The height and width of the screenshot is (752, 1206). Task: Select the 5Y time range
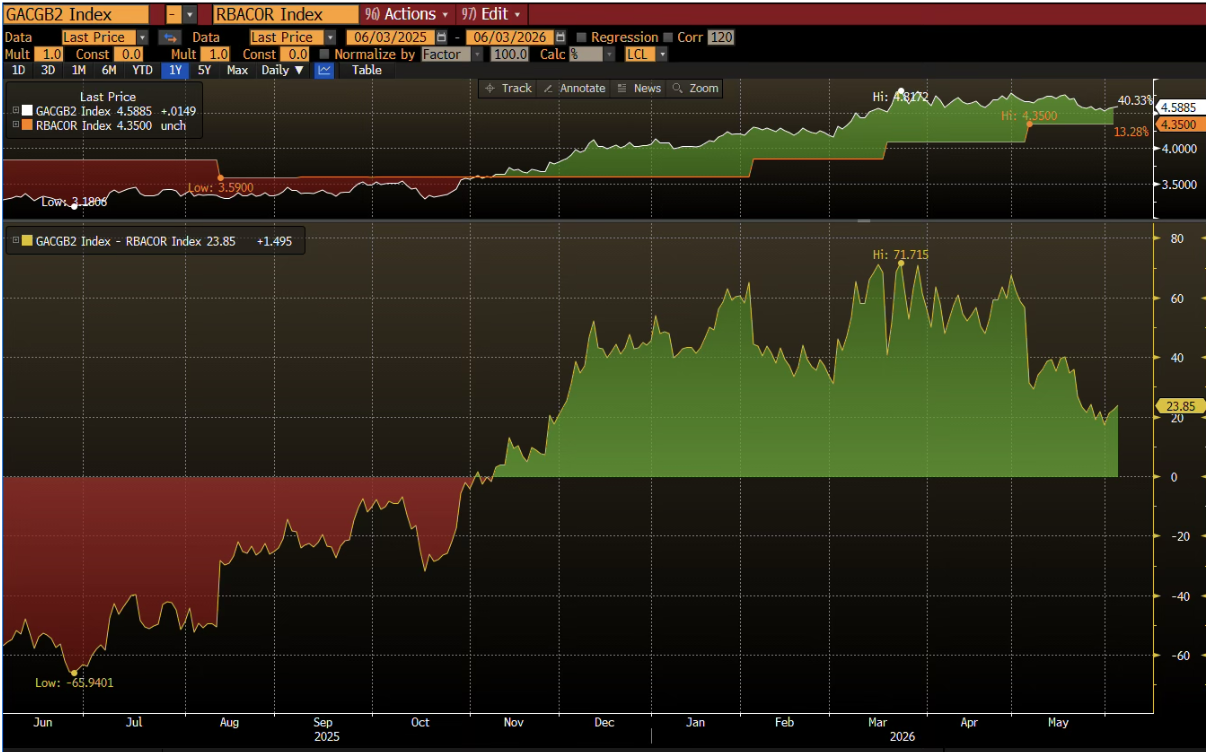(x=204, y=70)
